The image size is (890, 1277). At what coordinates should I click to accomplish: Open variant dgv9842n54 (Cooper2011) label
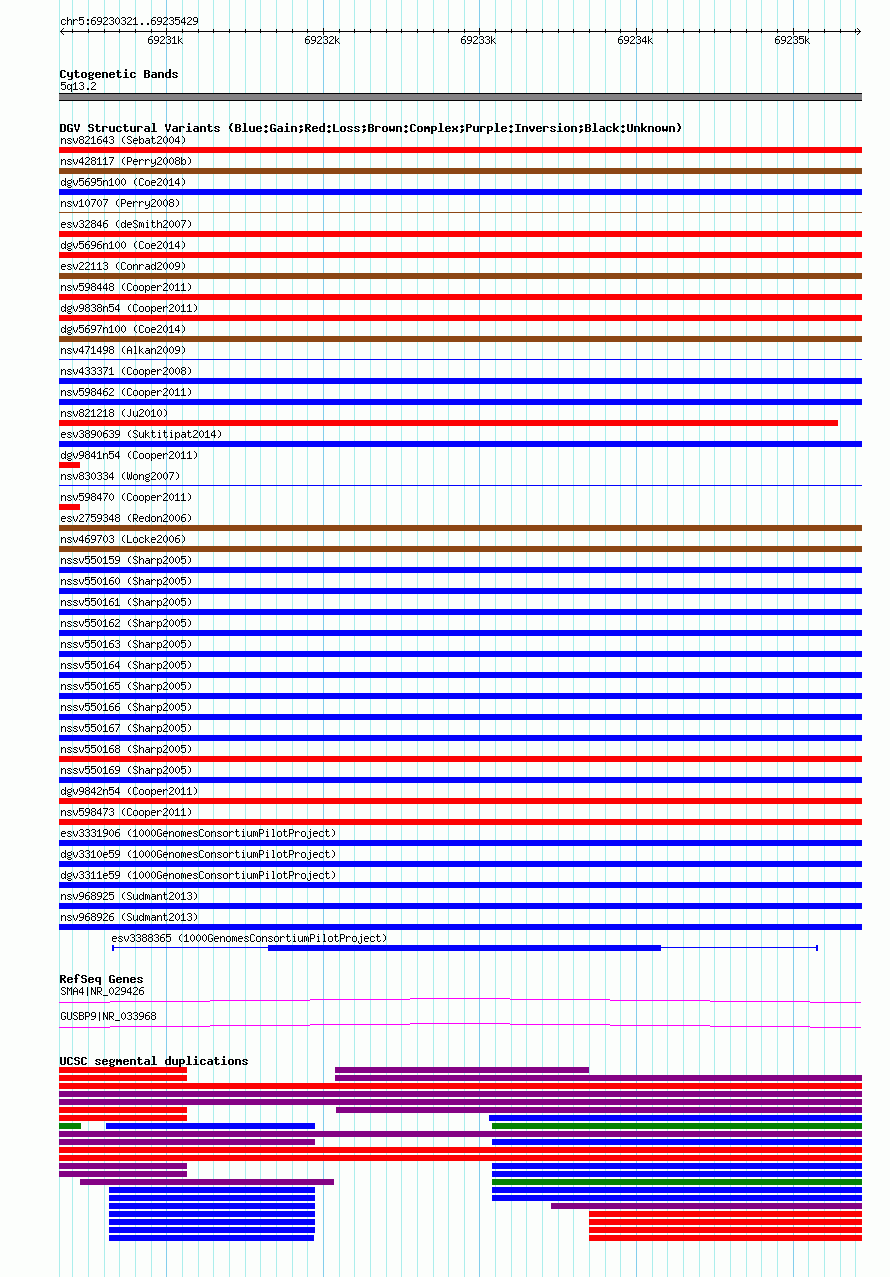tap(129, 791)
